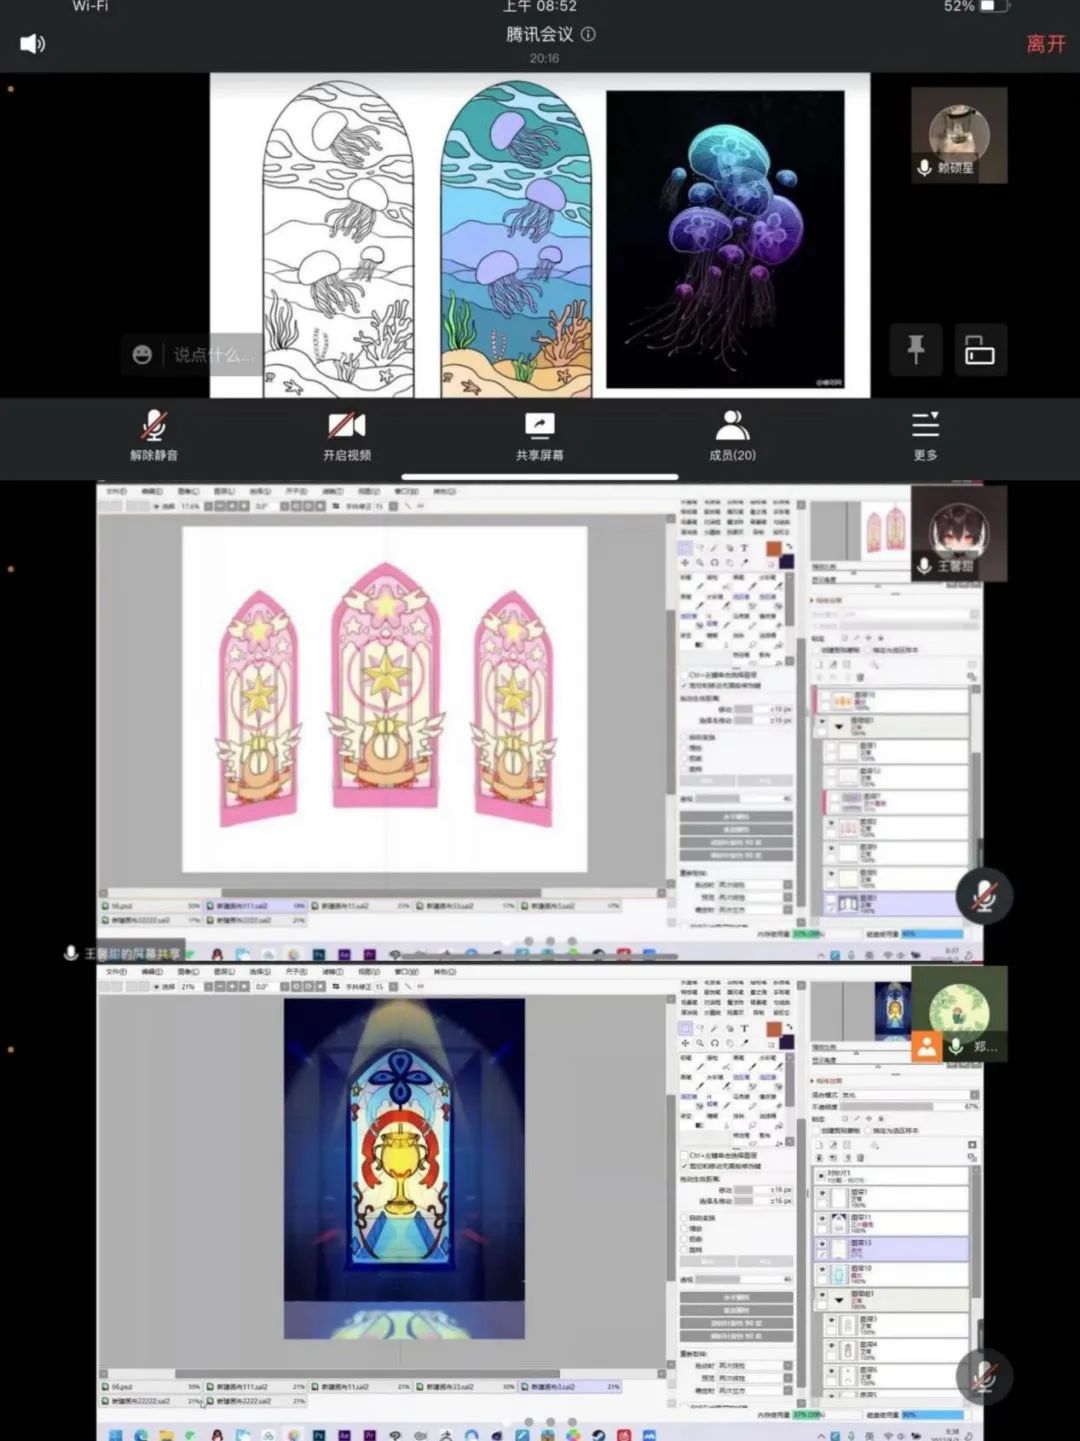Tap the floating muted microphone in bottom screenshot
This screenshot has height=1441, width=1080.
tap(983, 1376)
